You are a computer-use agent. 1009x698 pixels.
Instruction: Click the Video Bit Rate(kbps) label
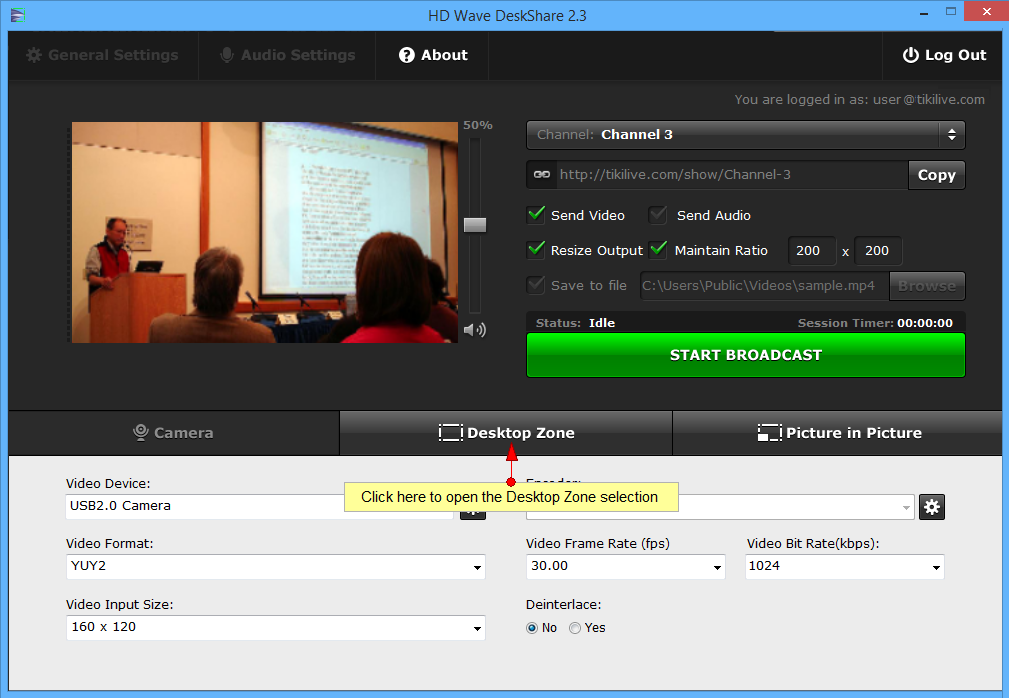coord(813,544)
